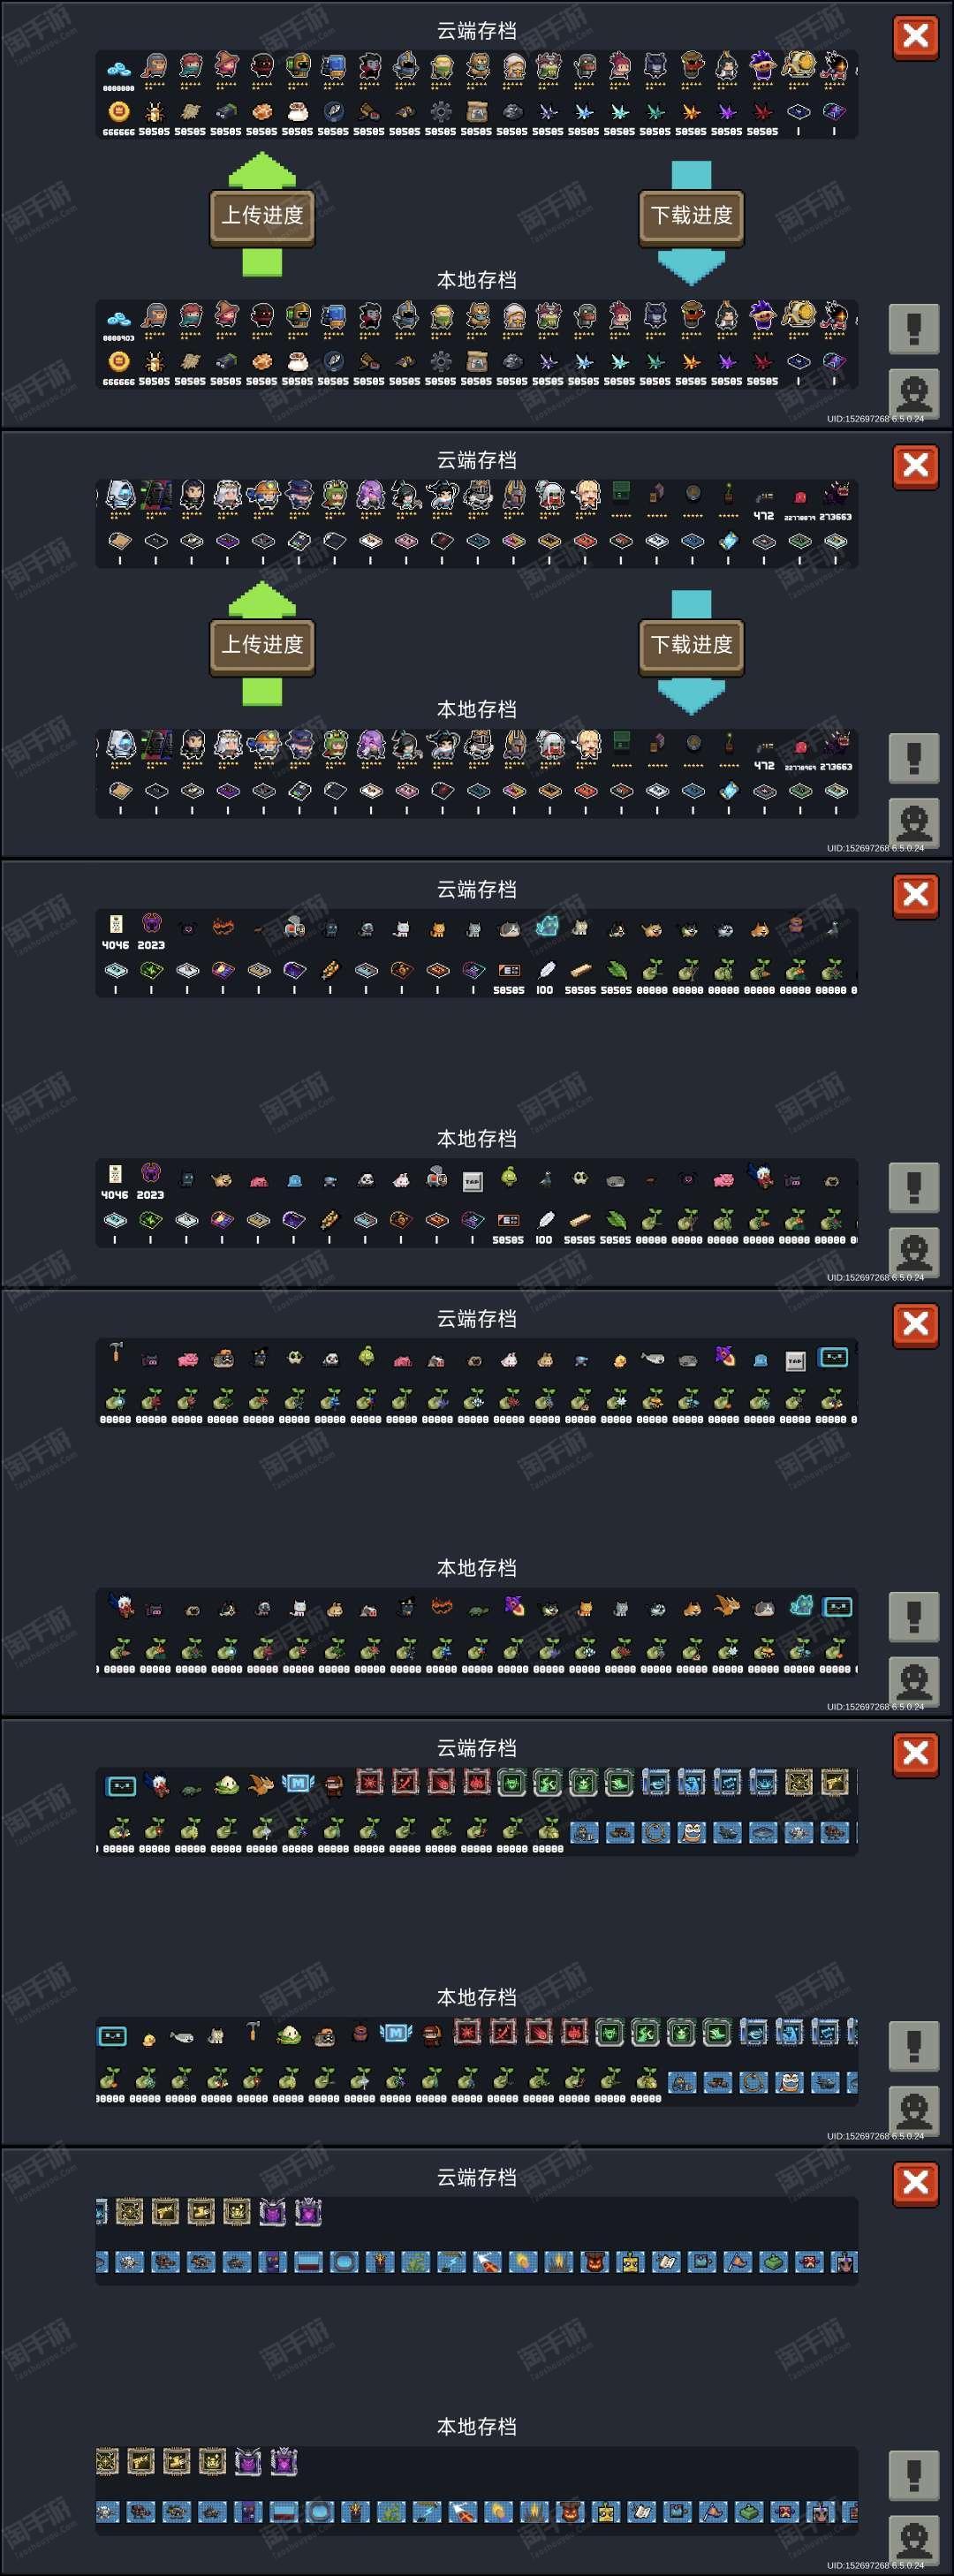Close the last save panel with red X
Viewport: 954px width, 2576px height.
click(915, 2183)
